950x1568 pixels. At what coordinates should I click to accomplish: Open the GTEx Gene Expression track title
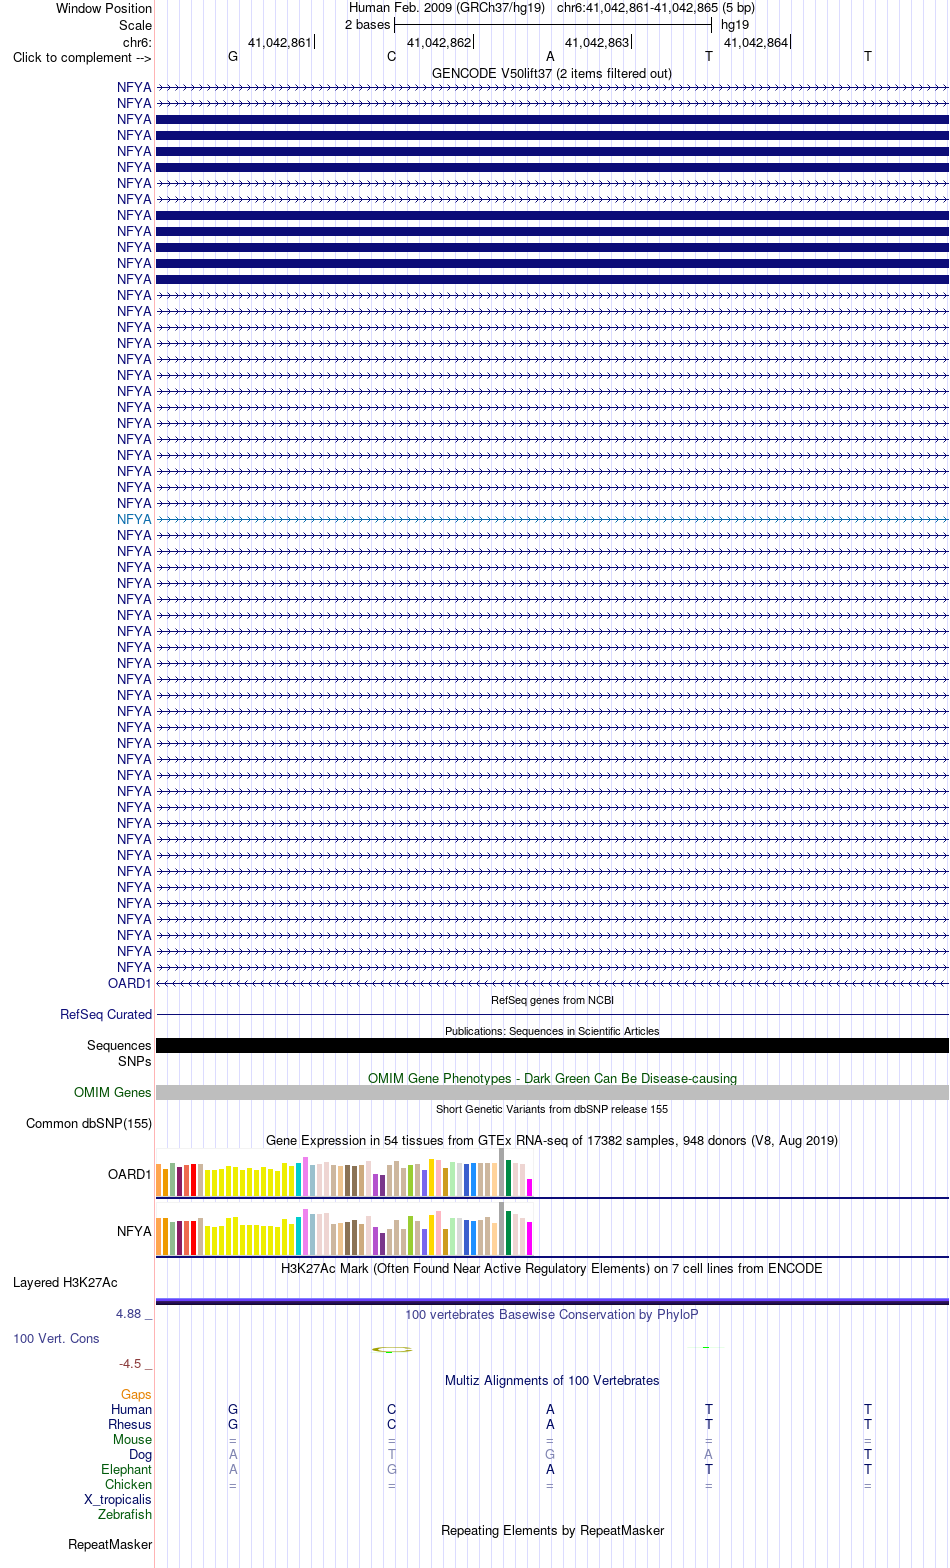point(552,1140)
